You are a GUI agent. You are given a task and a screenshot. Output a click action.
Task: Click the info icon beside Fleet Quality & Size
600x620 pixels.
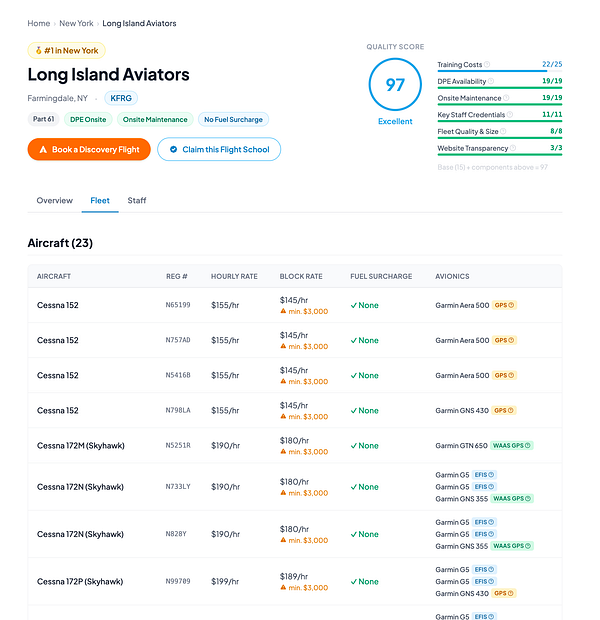coord(503,131)
